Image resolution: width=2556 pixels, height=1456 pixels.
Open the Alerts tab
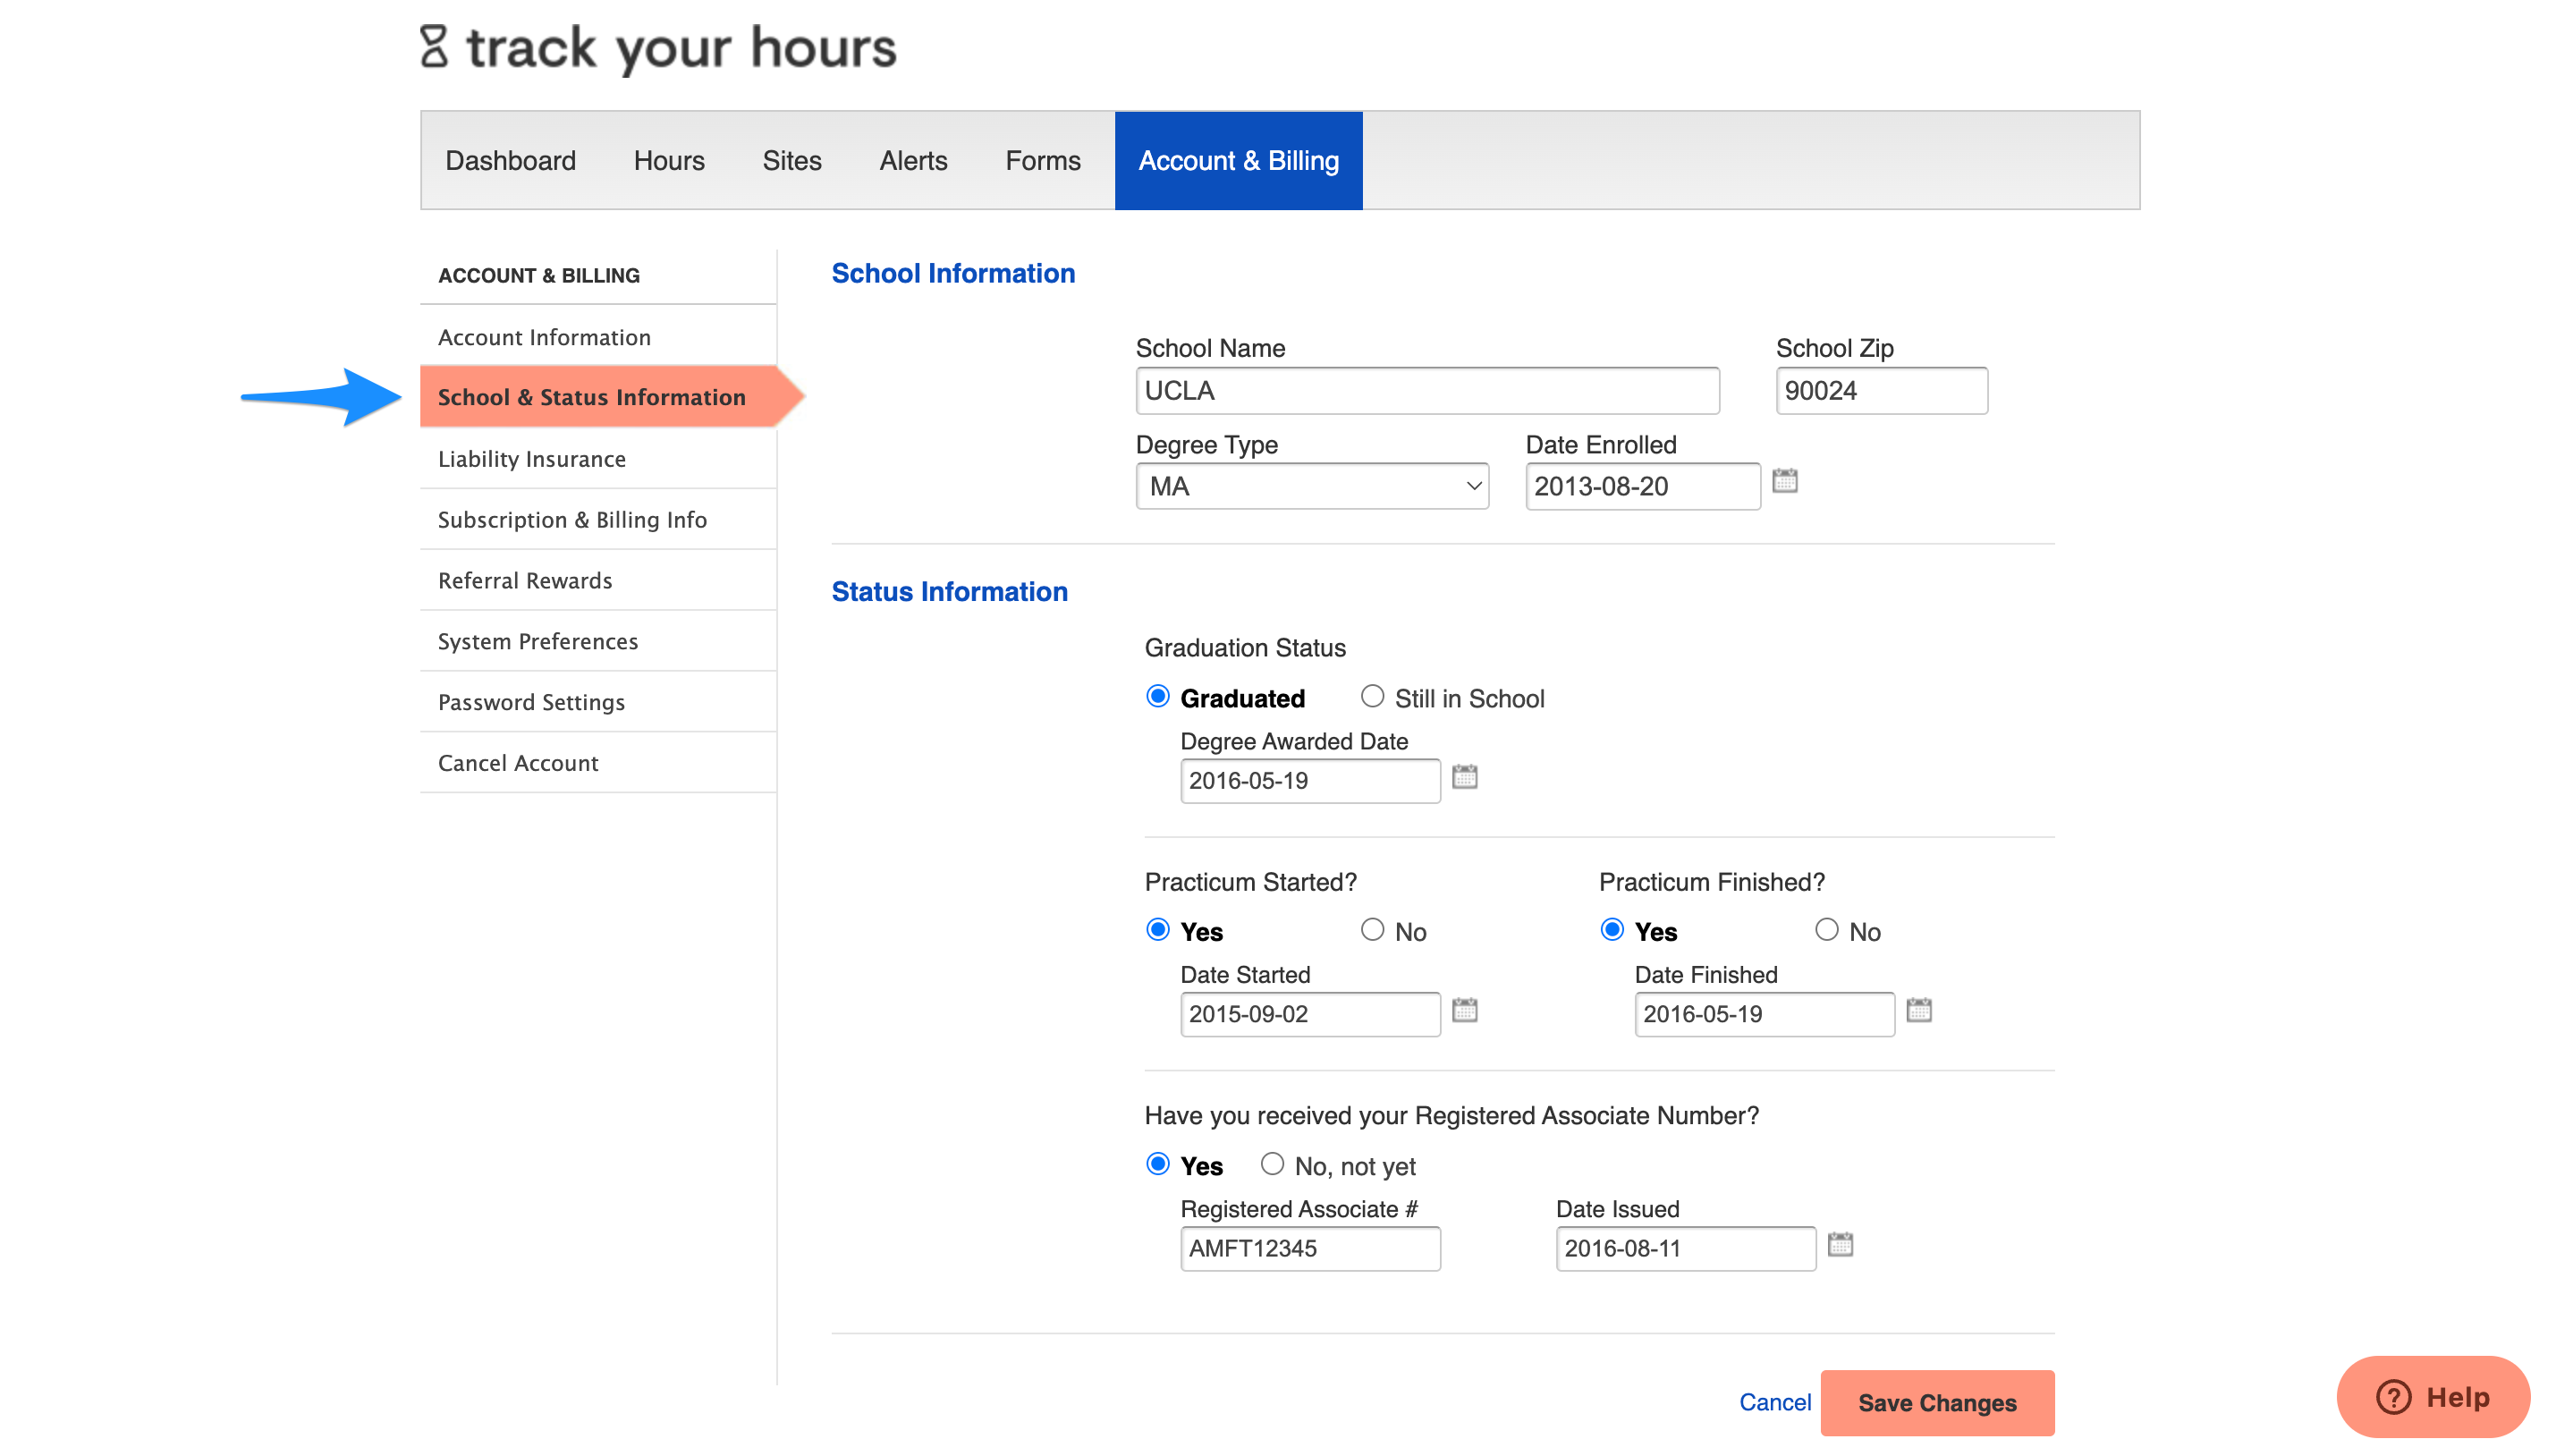click(913, 160)
